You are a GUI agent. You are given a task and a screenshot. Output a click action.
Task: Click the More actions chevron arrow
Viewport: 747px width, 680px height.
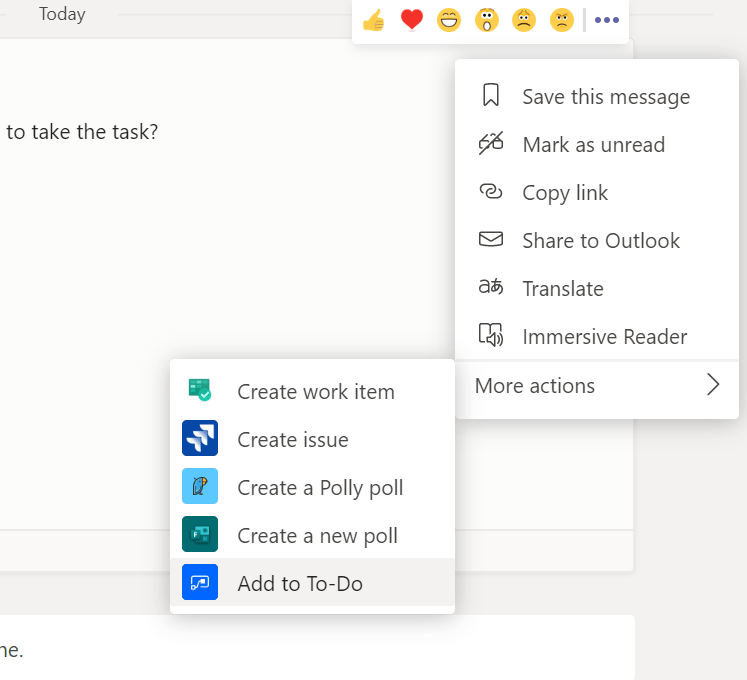coord(713,385)
